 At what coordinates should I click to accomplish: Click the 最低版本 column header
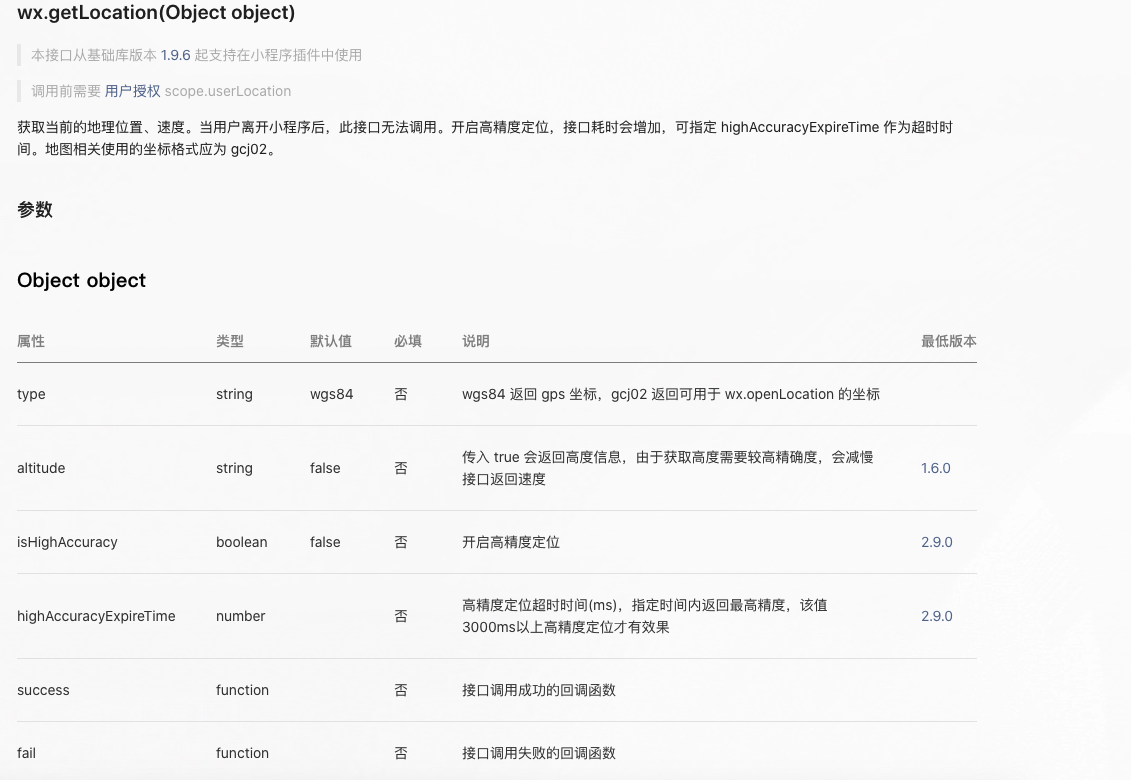pos(948,341)
